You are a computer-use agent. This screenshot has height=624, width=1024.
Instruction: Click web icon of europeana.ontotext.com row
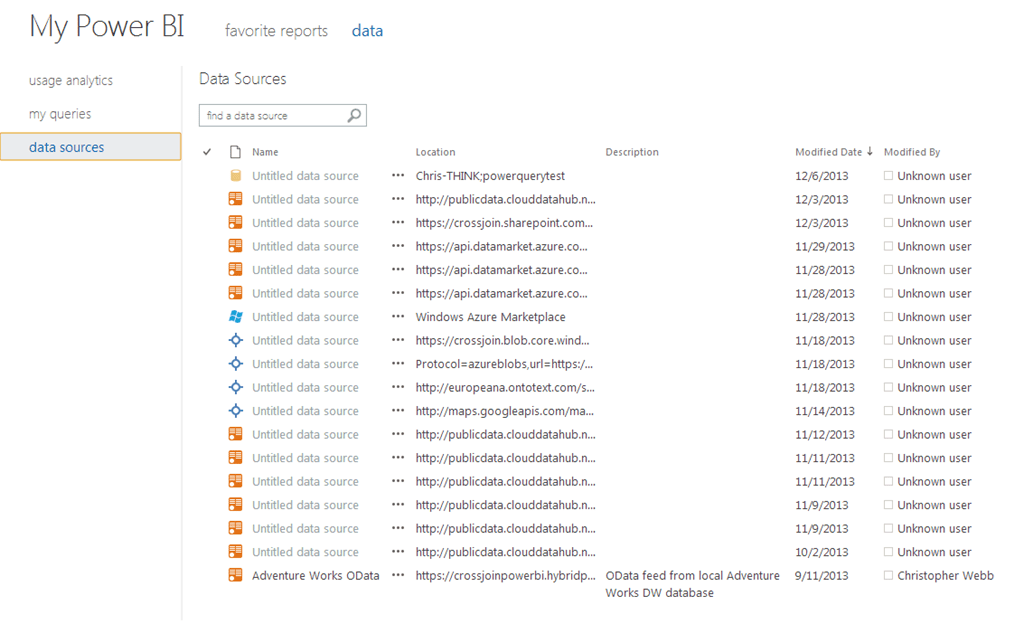tap(236, 387)
